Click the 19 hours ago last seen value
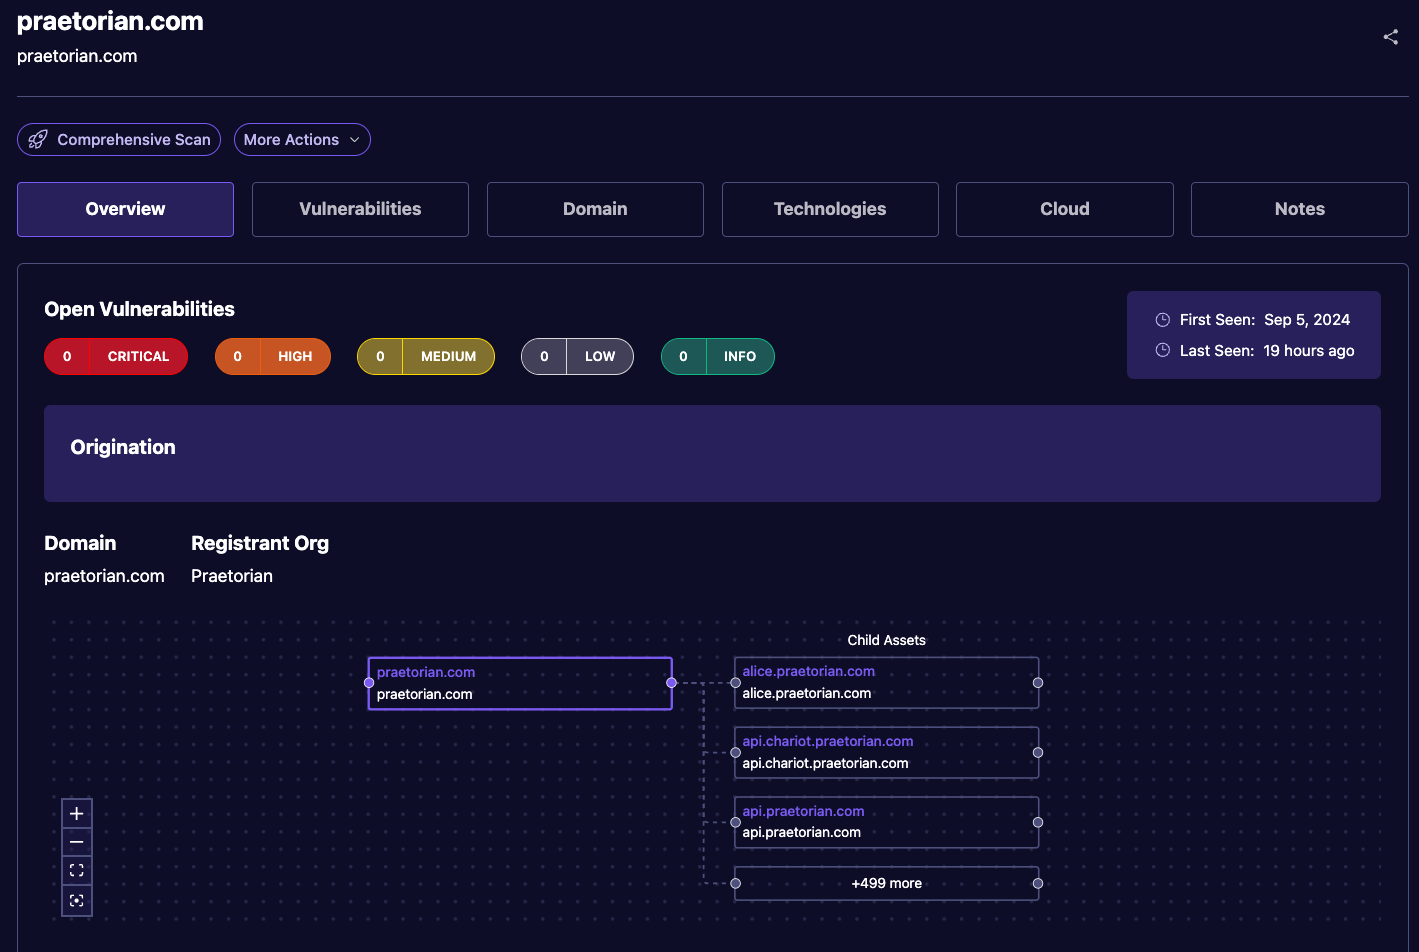The image size is (1419, 952). (x=1309, y=351)
